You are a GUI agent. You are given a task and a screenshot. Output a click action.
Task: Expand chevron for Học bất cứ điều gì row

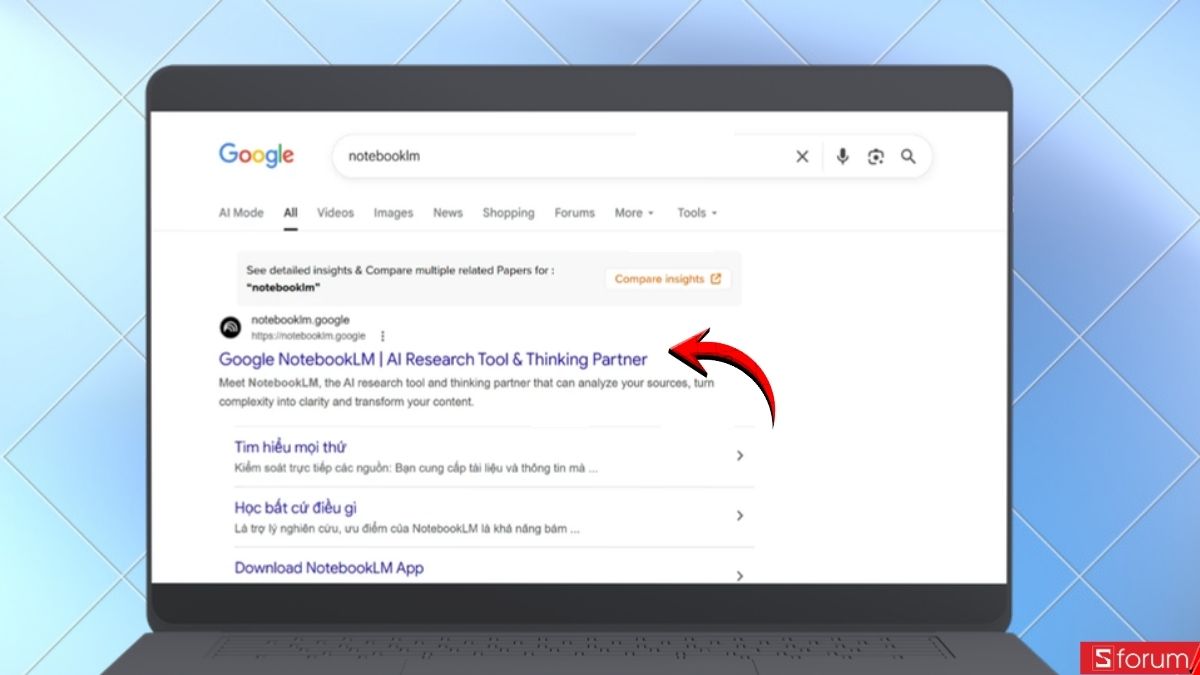click(740, 516)
